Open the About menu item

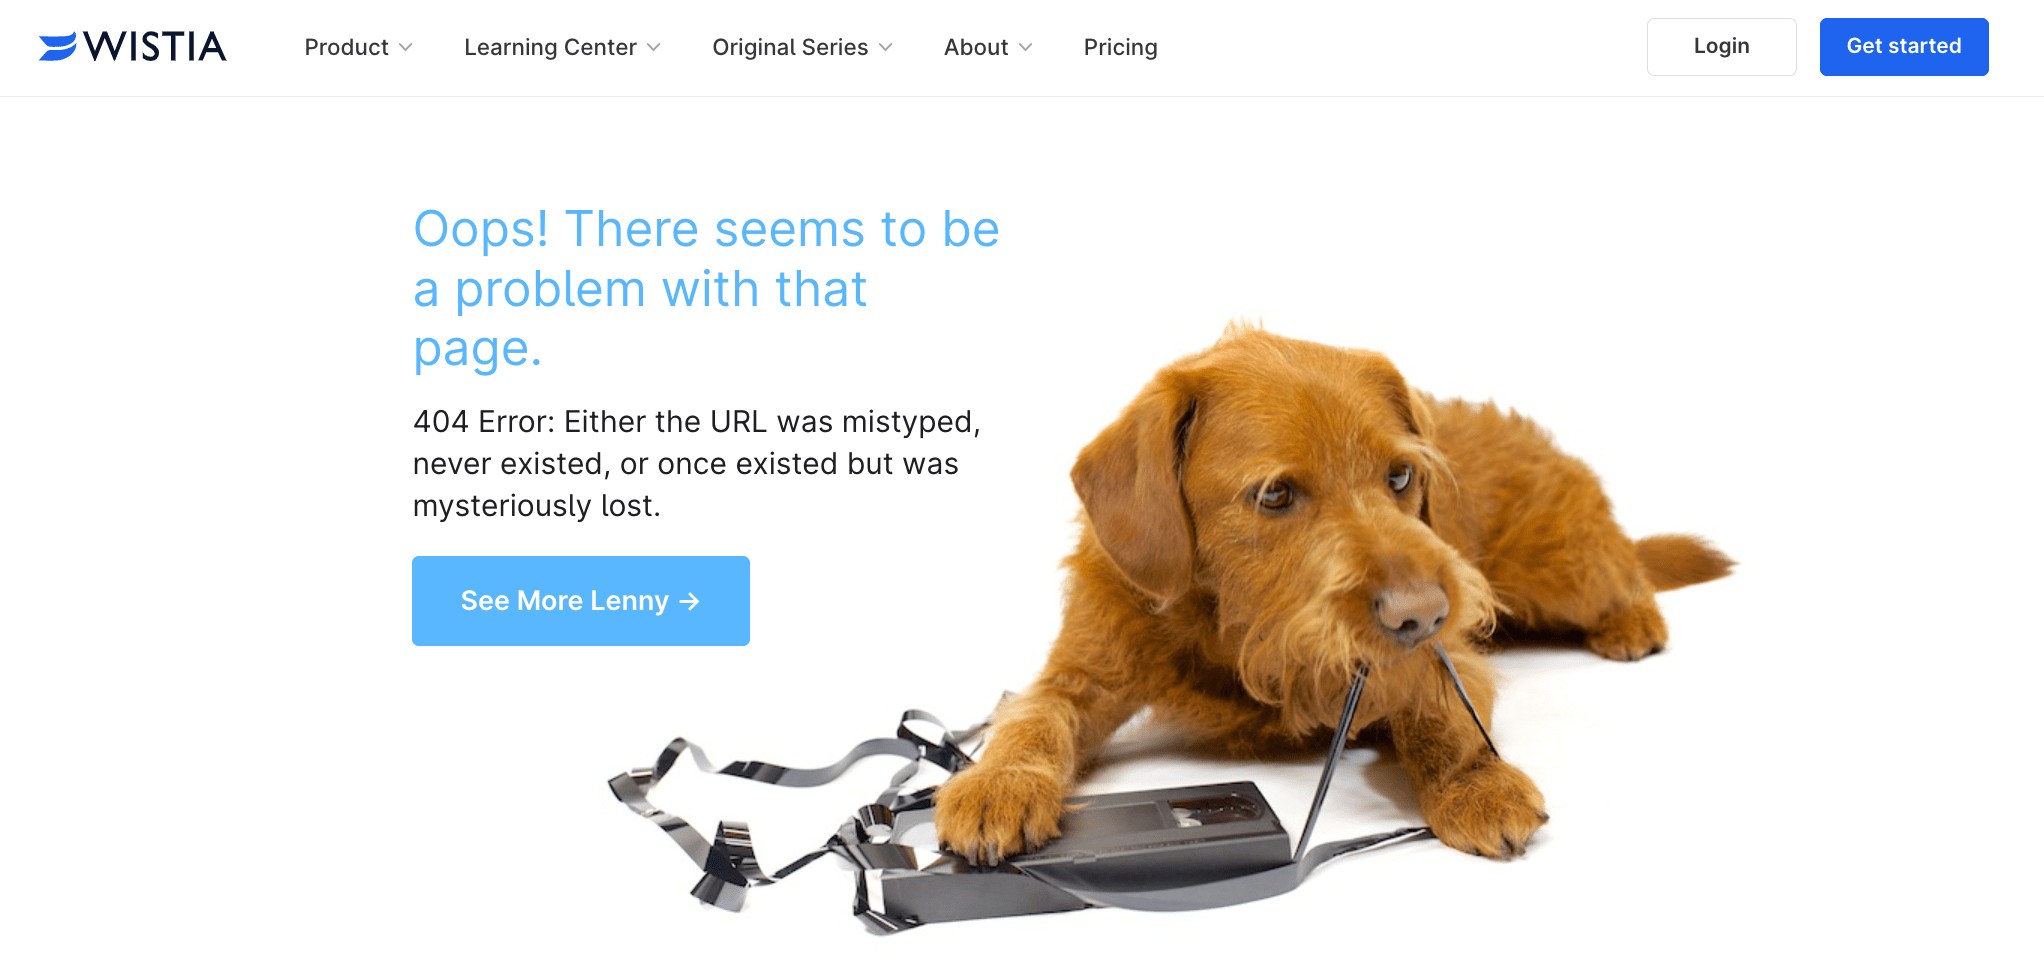point(988,47)
